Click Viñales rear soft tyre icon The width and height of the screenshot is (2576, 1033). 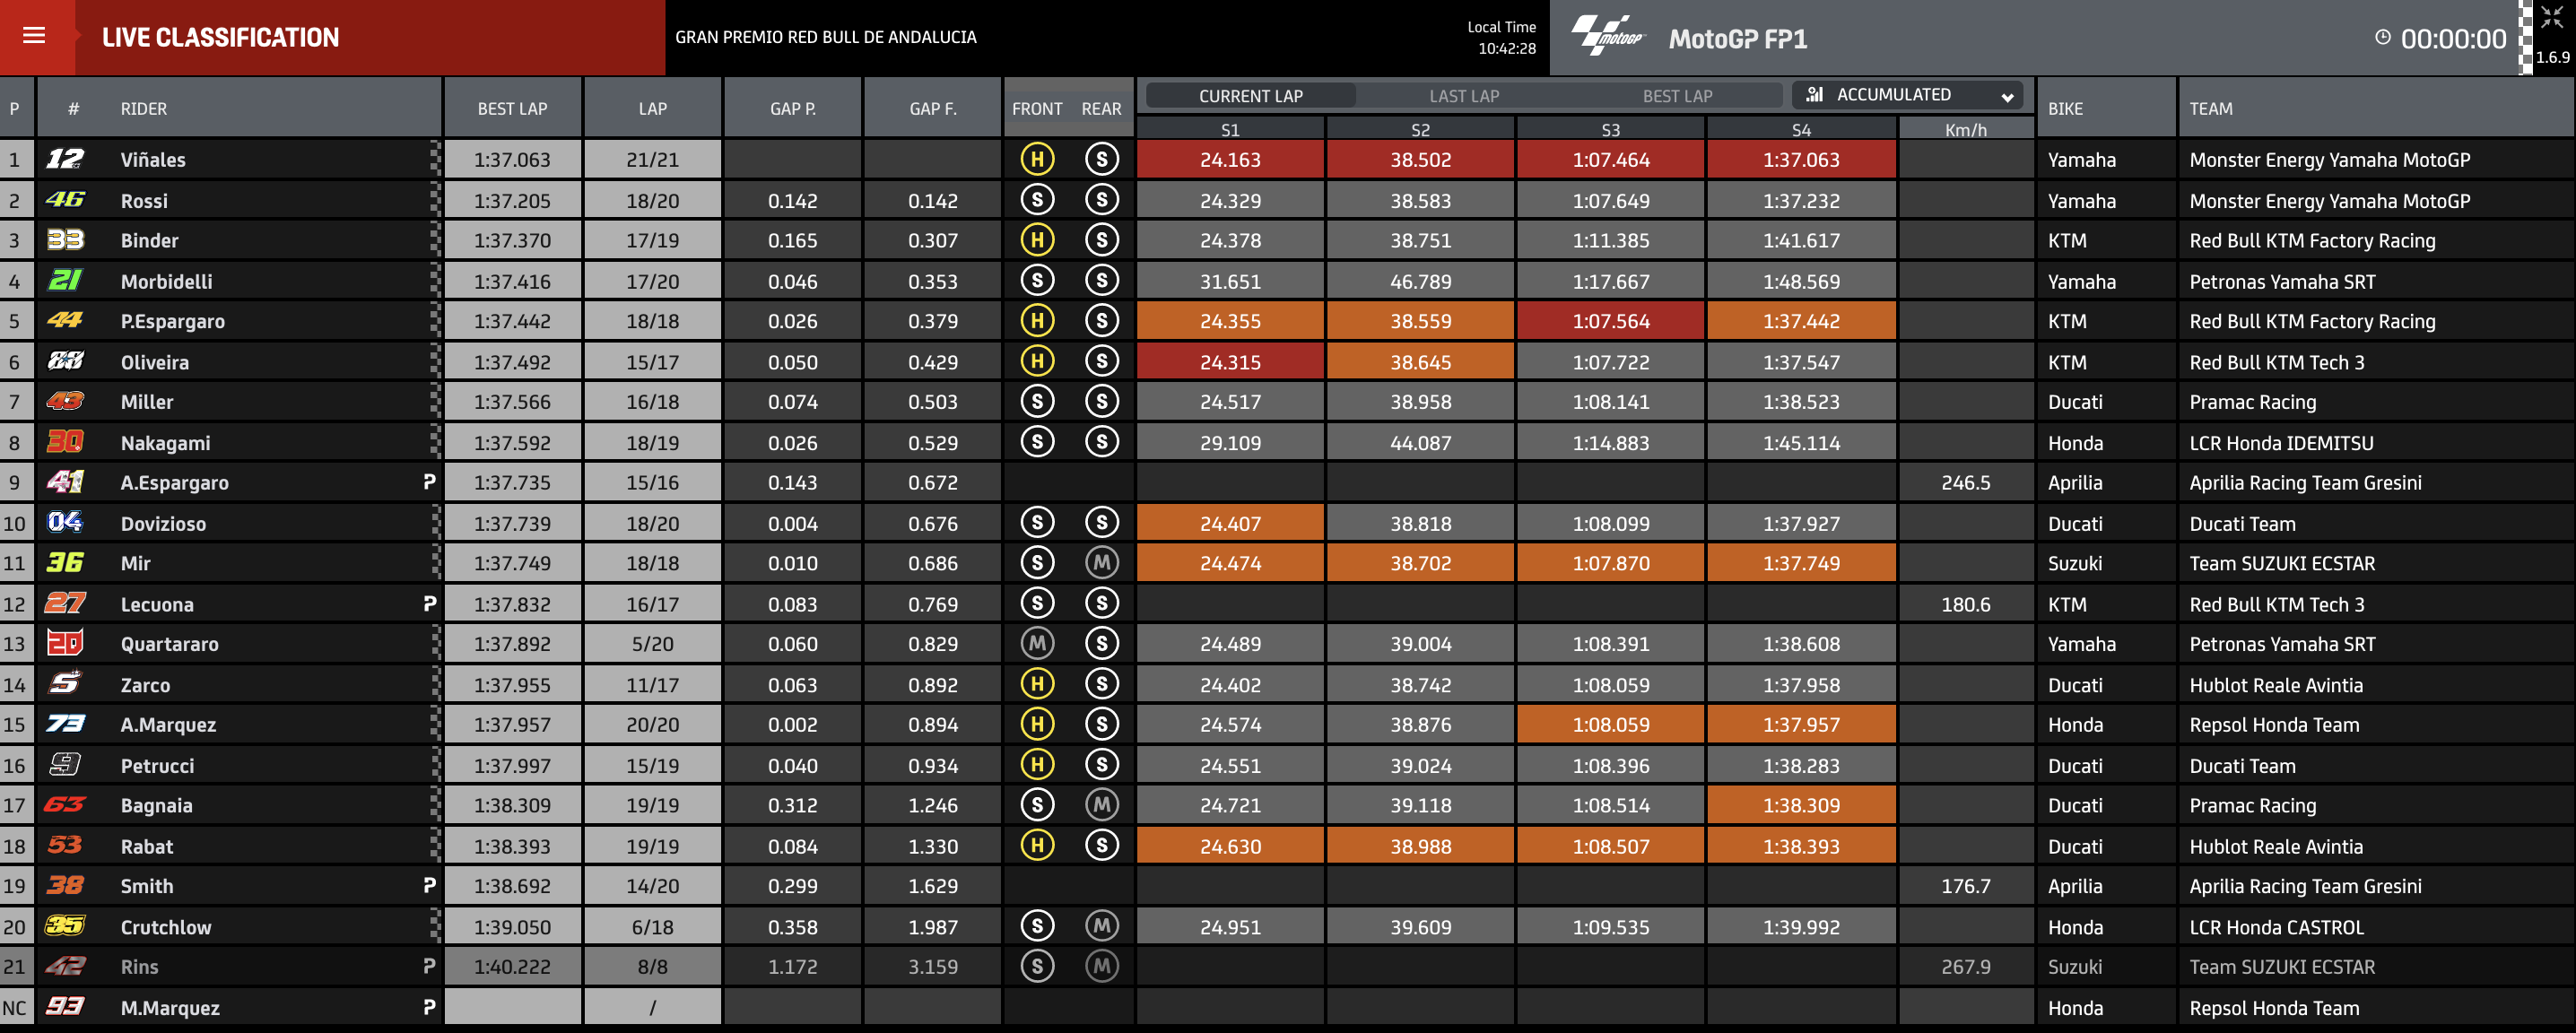(x=1101, y=159)
